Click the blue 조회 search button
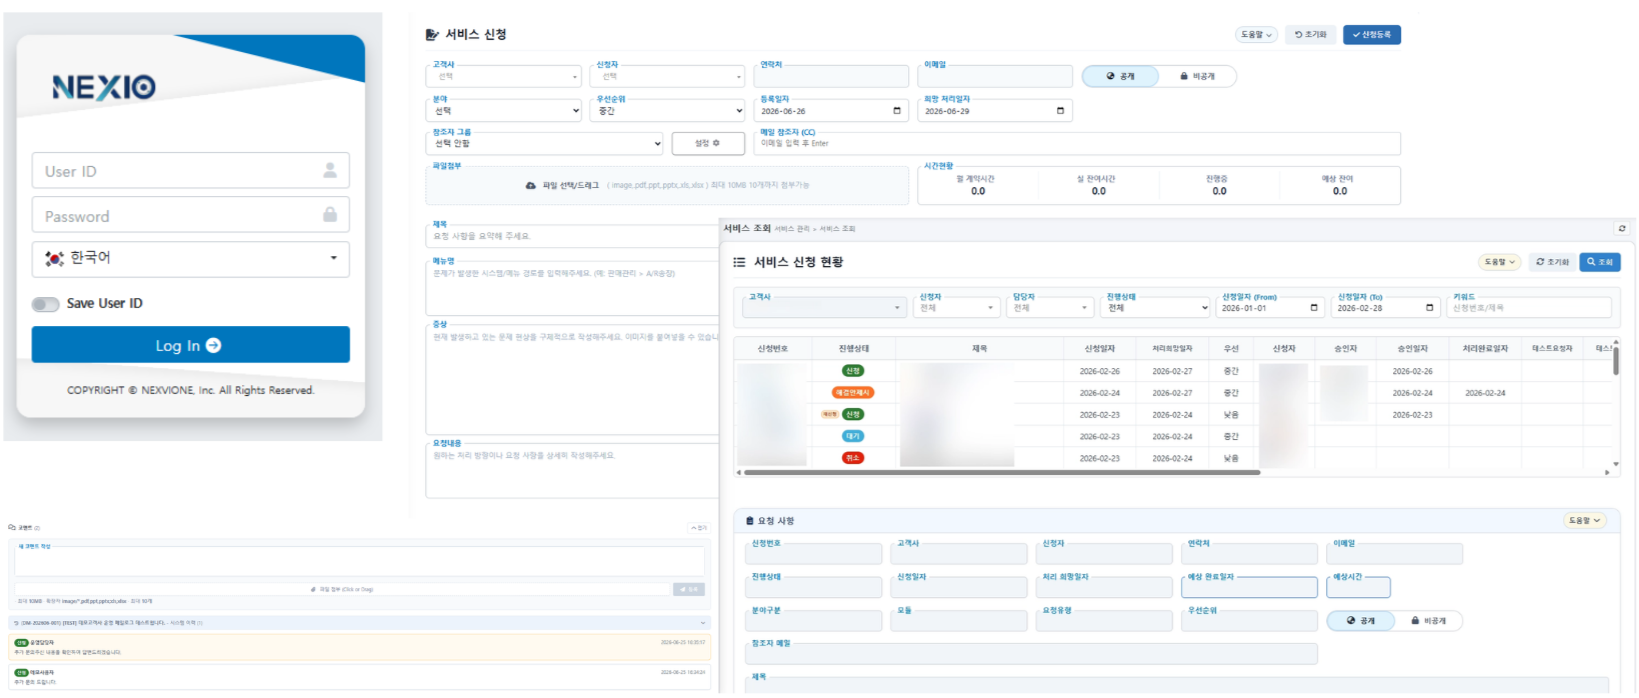Screen dimensions: 1639x698 (1600, 262)
